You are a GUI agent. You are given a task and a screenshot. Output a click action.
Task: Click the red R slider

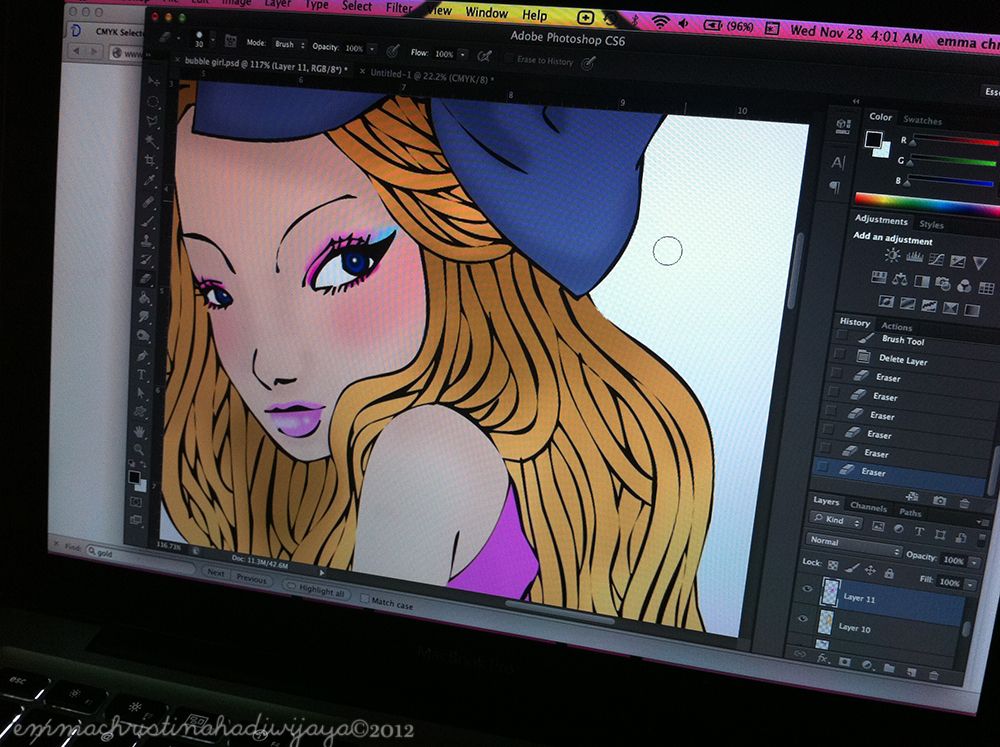(x=954, y=140)
